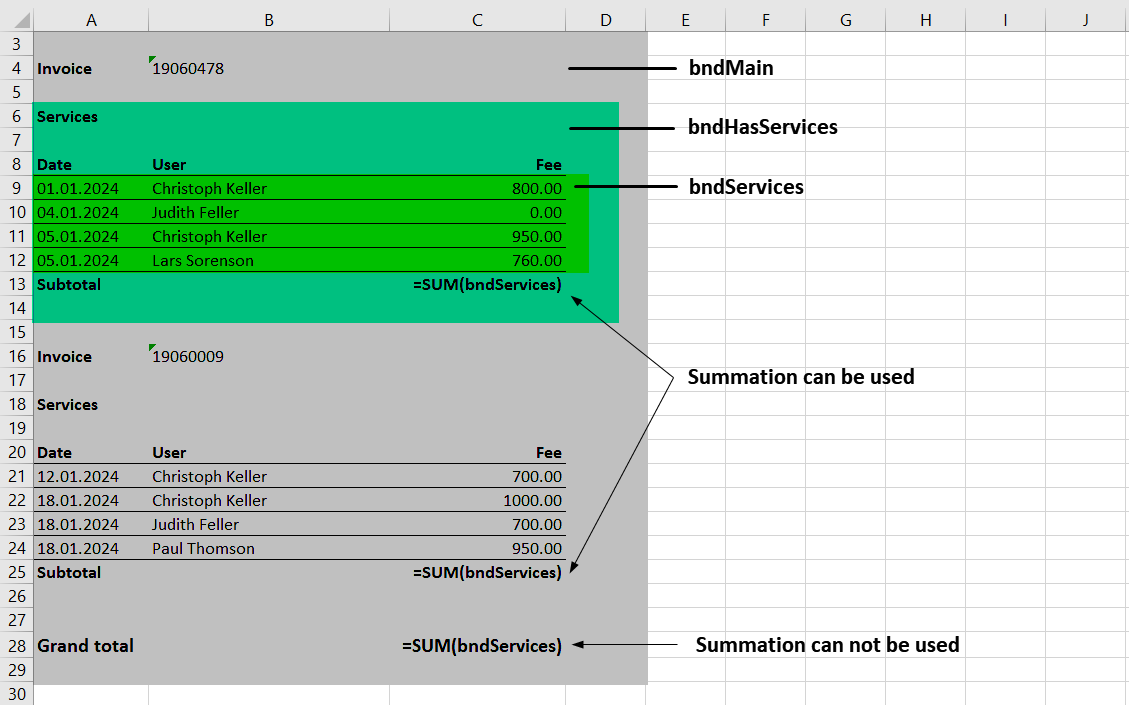Click the 'Summation can be used' text

[x=800, y=377]
